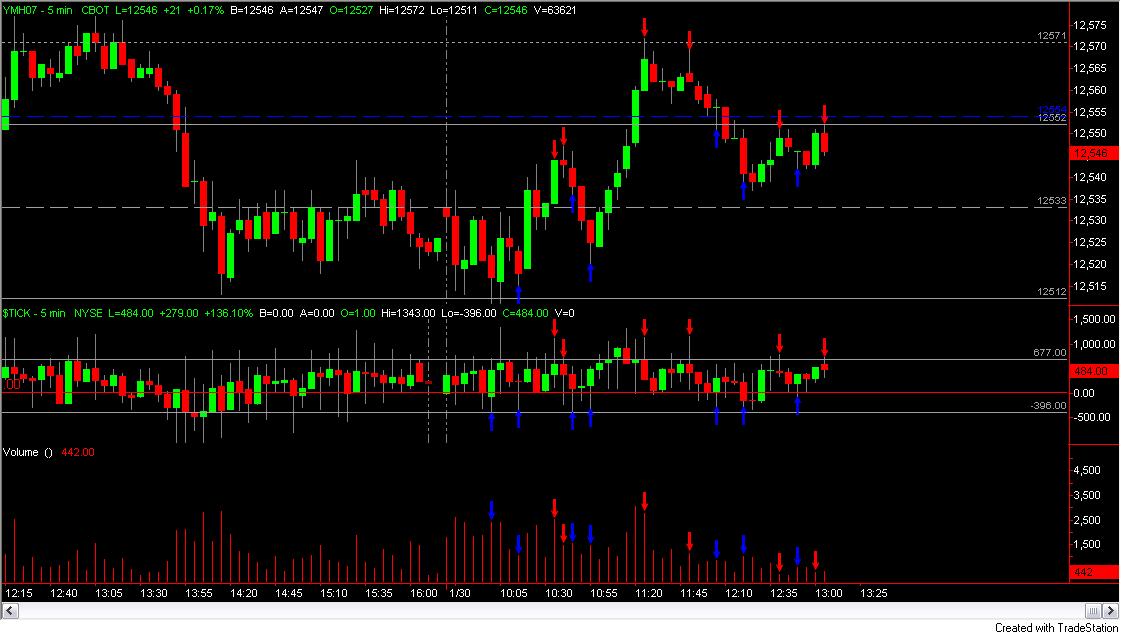Click the 13:25 time axis label
Screen dimensions: 1121x634
pyautogui.click(x=873, y=593)
